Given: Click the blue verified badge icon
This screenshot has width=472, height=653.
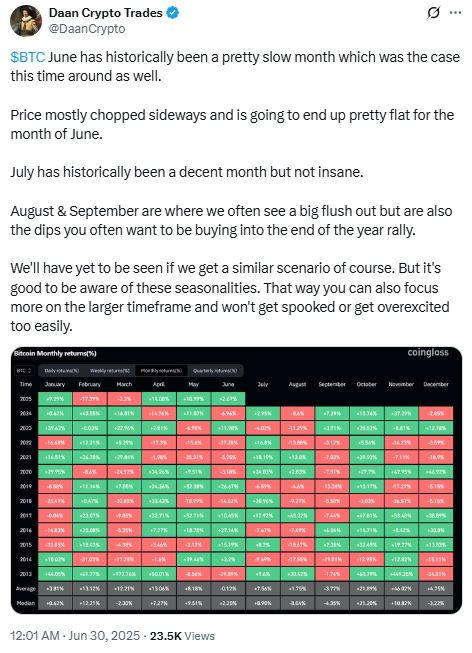Looking at the screenshot, I should [173, 13].
